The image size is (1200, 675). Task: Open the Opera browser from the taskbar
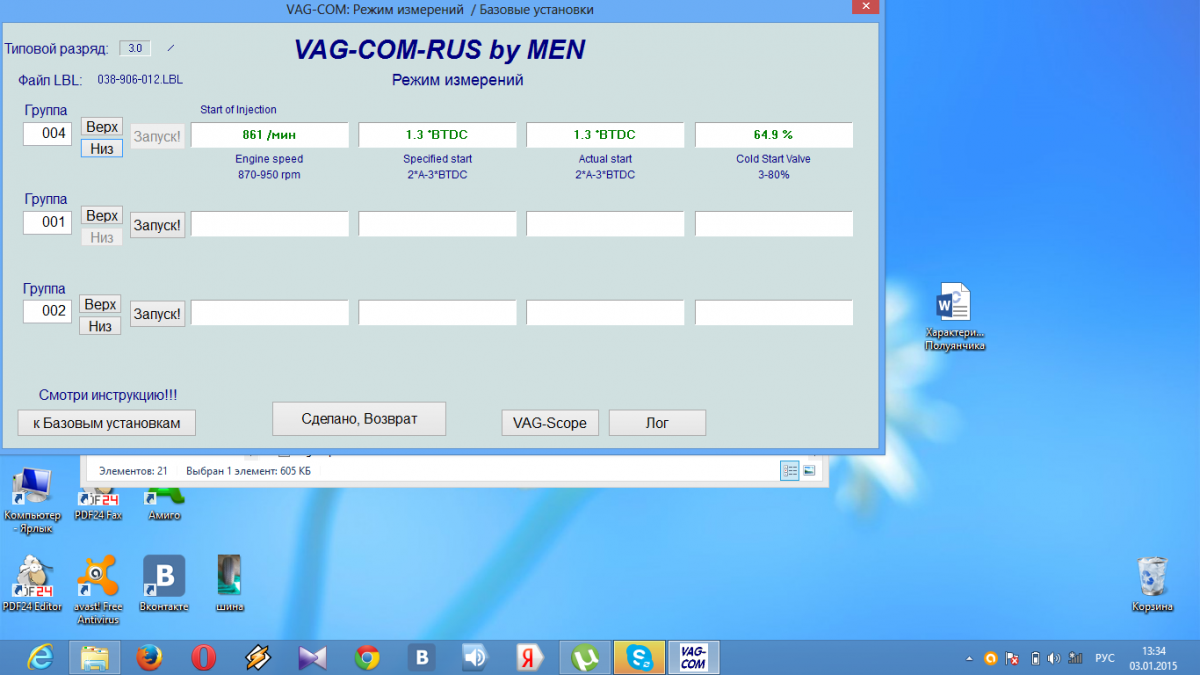click(203, 657)
